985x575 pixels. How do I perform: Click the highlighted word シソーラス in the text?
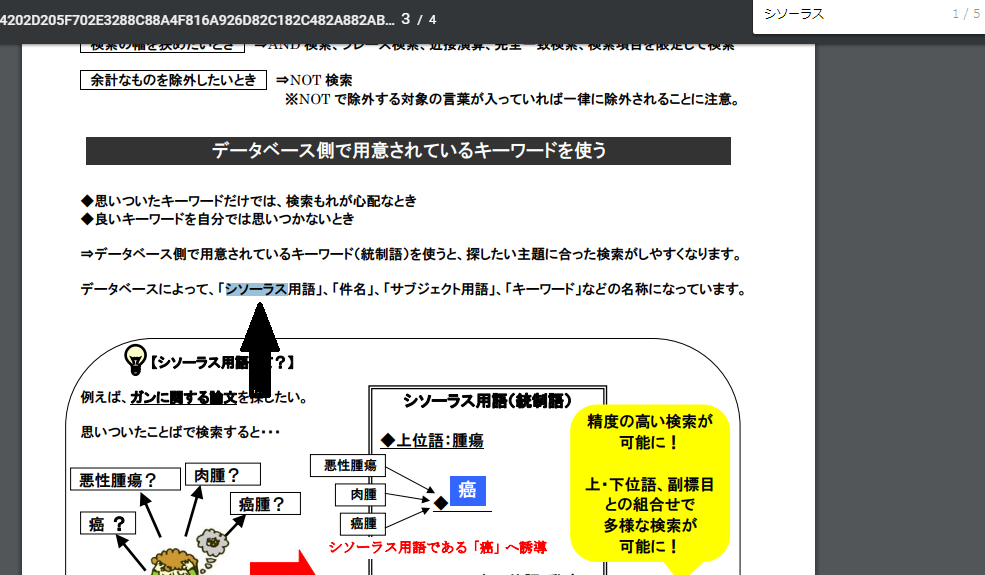pyautogui.click(x=256, y=289)
